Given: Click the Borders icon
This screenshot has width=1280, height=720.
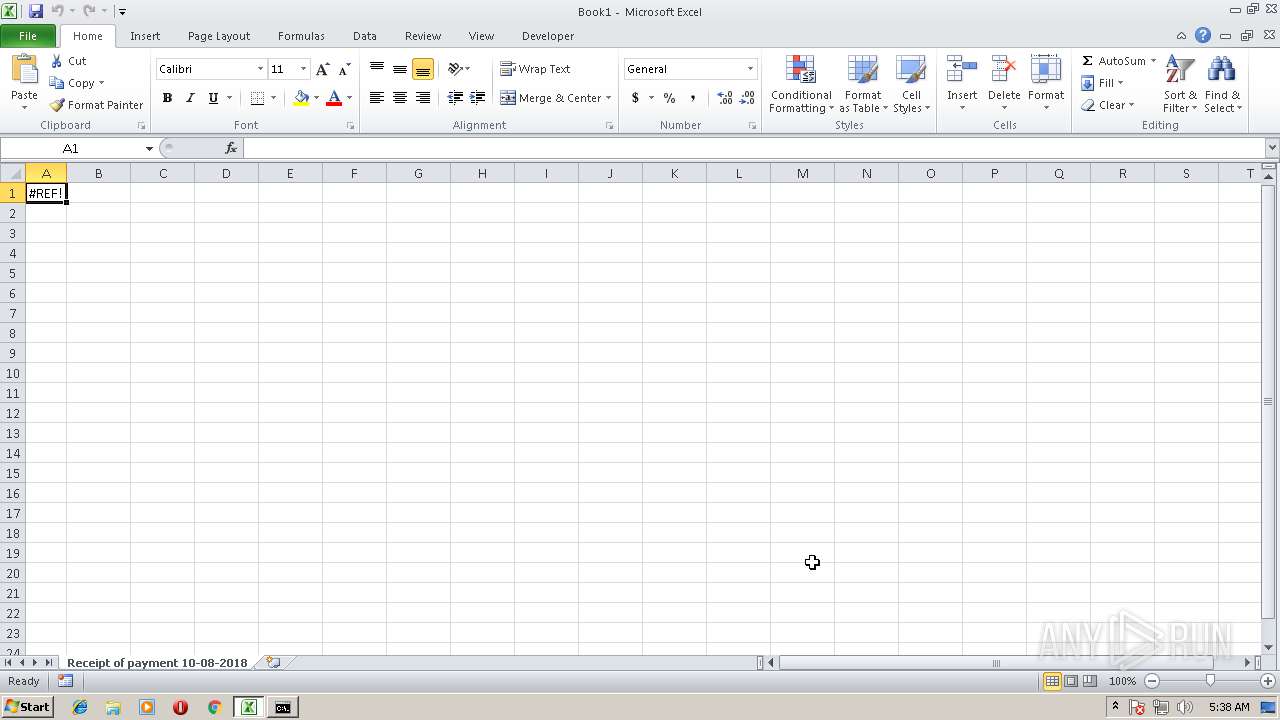Looking at the screenshot, I should (257, 98).
